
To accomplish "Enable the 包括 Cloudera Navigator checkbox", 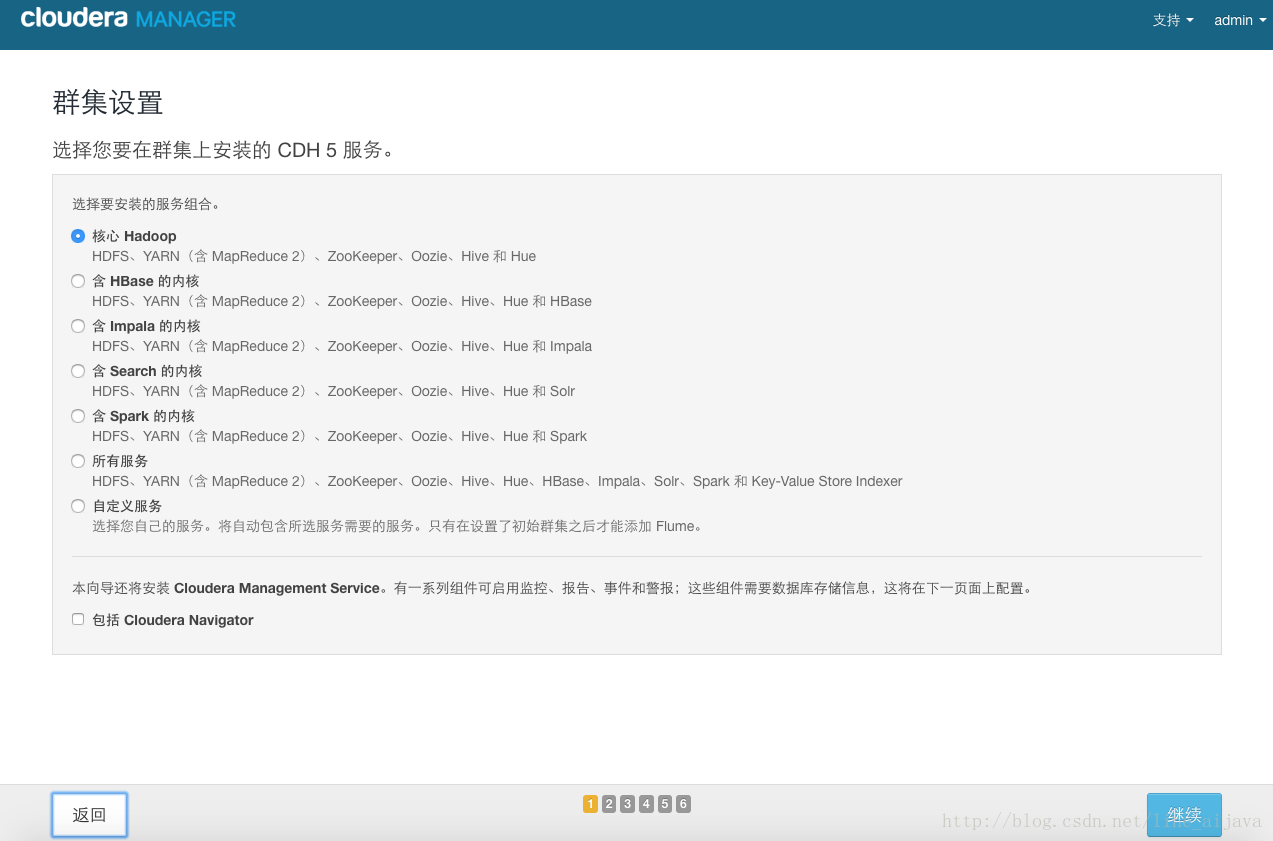I will 78,620.
